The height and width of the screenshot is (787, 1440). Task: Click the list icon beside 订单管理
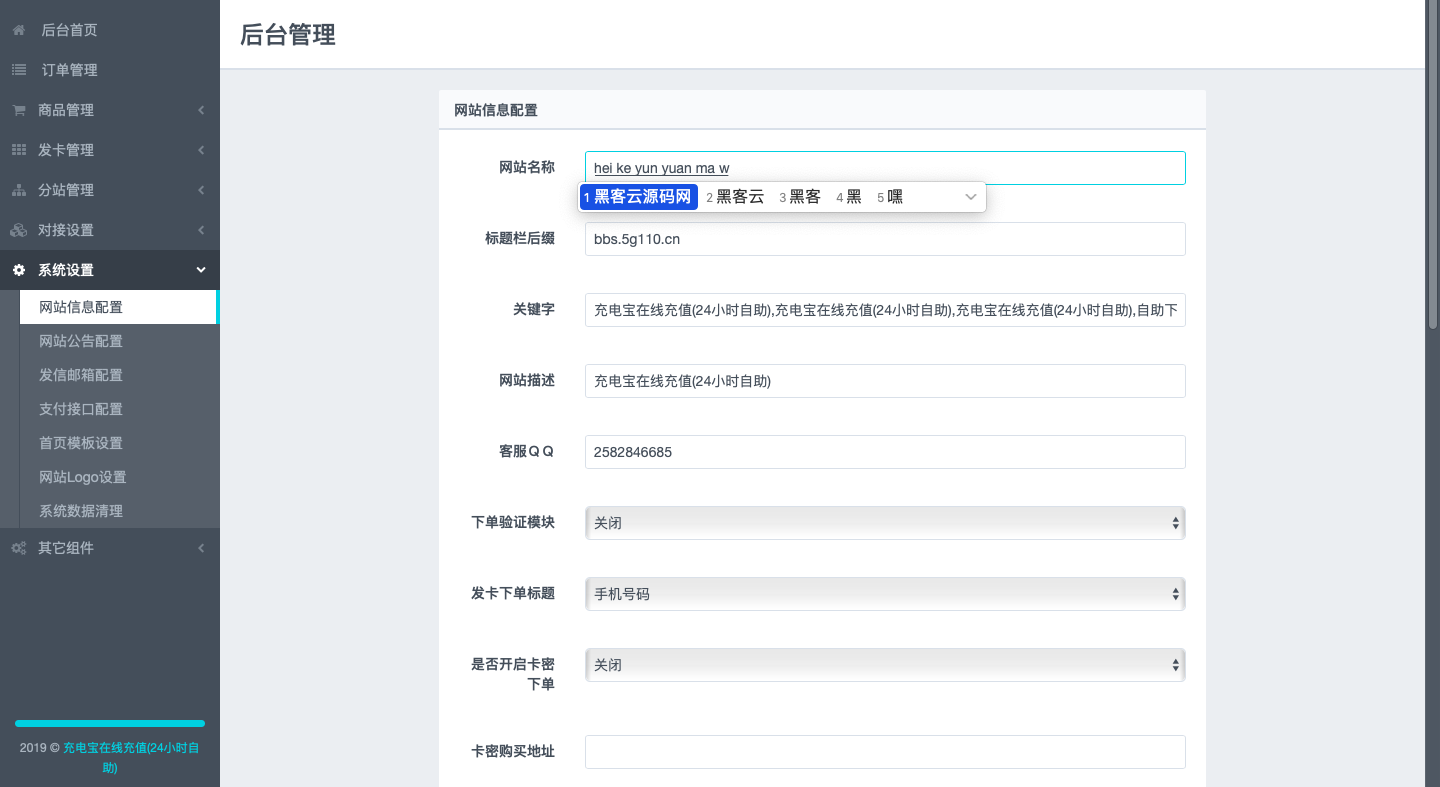[18, 70]
